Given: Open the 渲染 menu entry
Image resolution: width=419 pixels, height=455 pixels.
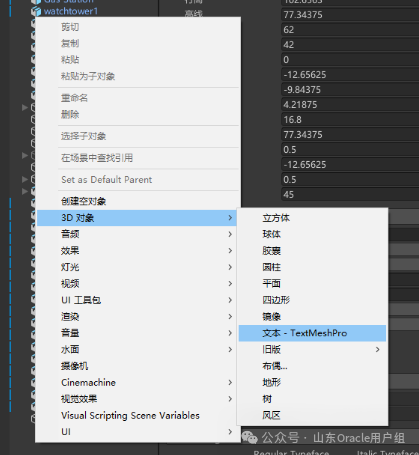Looking at the screenshot, I should [x=137, y=317].
